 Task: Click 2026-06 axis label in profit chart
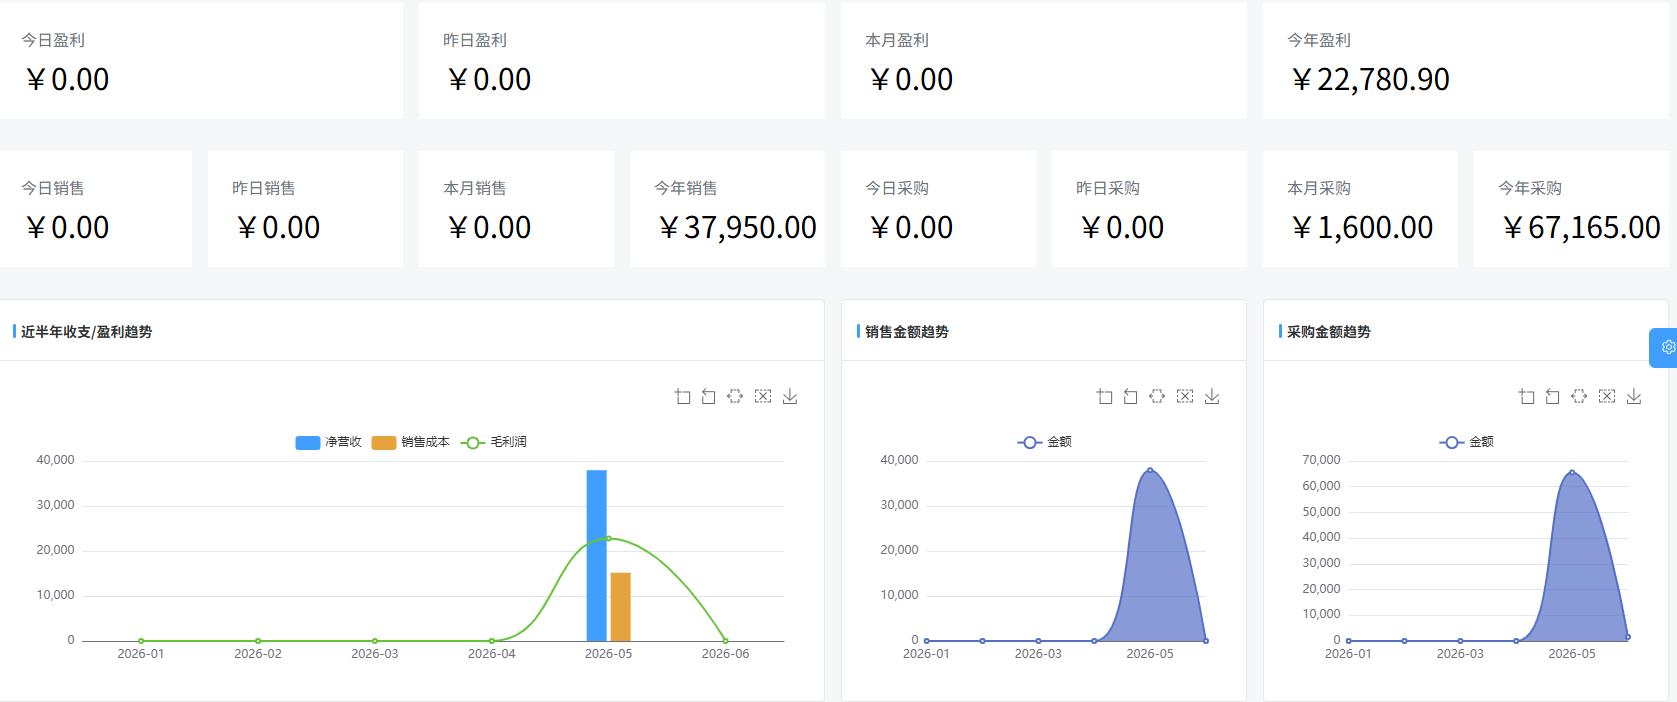(725, 654)
